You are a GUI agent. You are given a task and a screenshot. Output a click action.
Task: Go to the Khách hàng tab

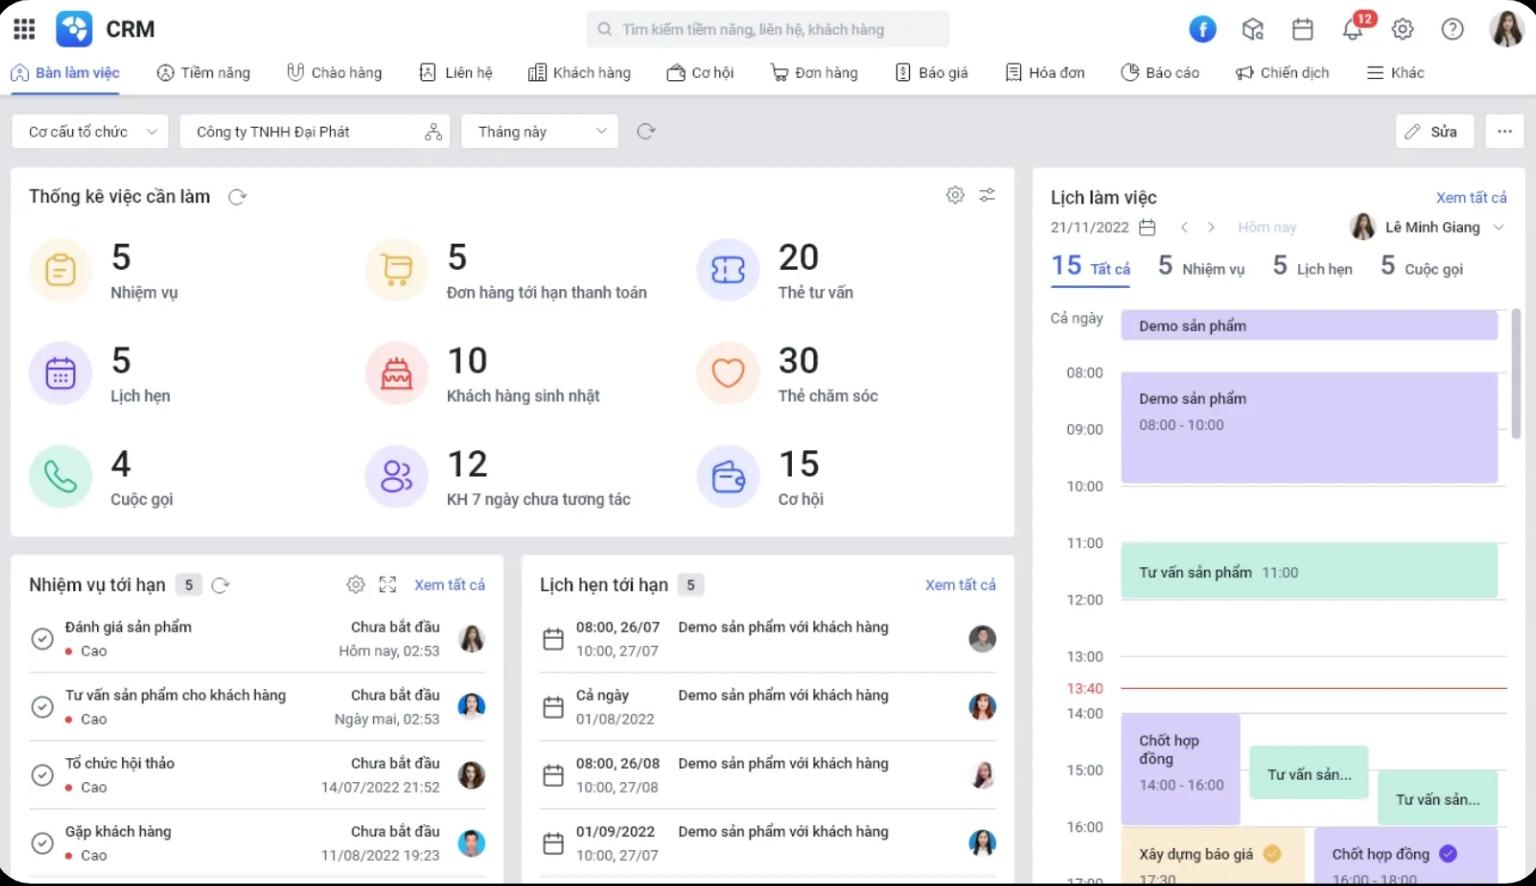(579, 72)
